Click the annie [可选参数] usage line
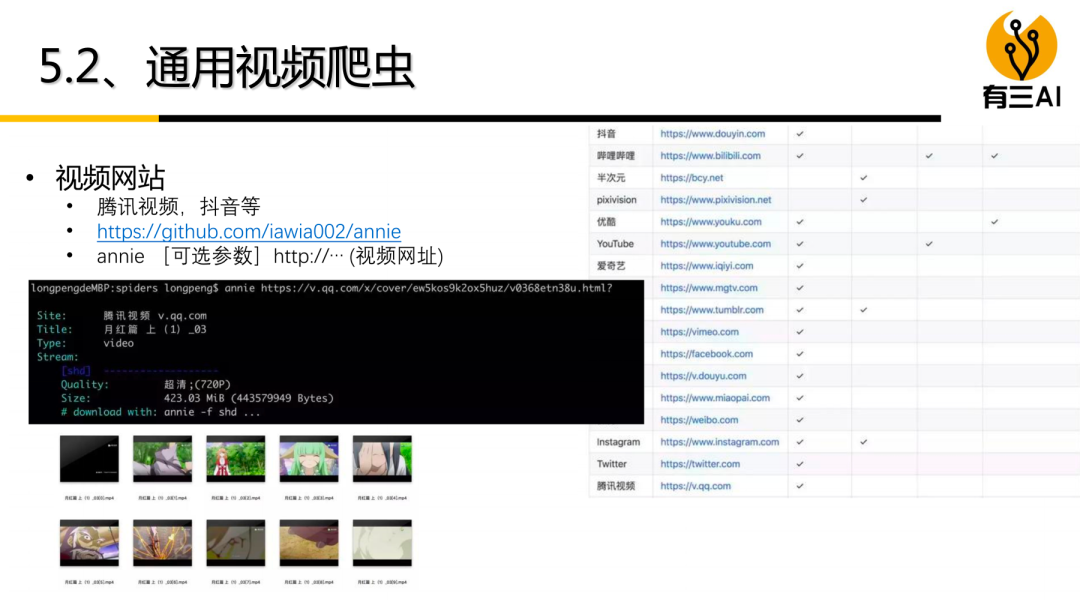Viewport: 1080px width, 608px height. tap(270, 256)
